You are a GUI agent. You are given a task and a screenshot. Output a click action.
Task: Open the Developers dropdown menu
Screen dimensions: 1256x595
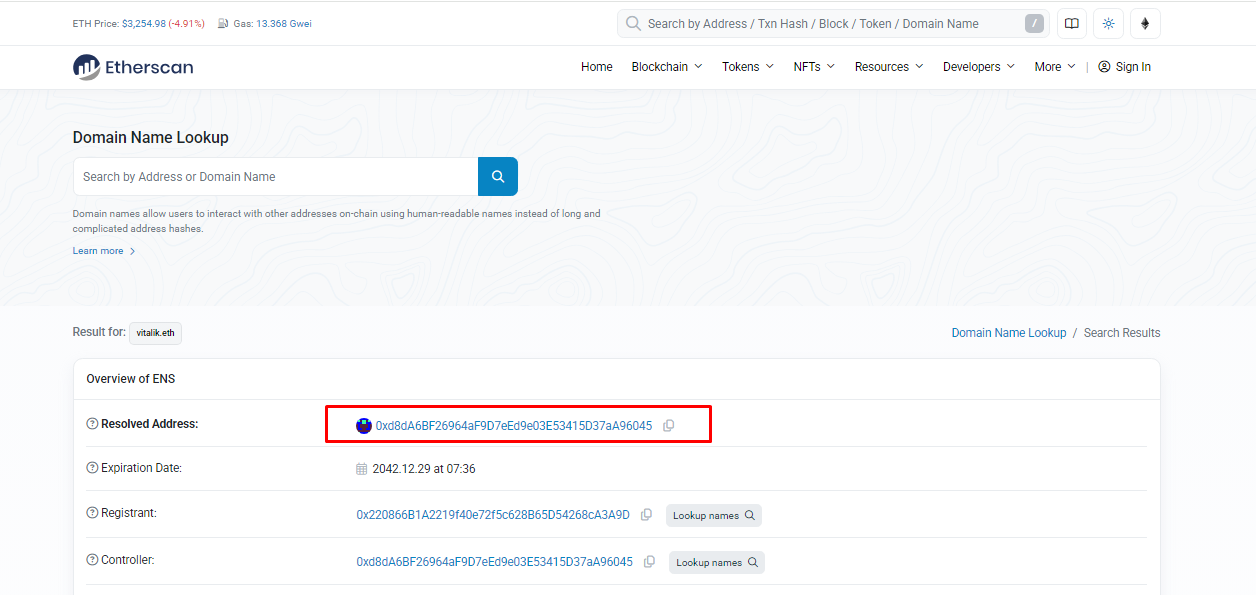pos(978,67)
